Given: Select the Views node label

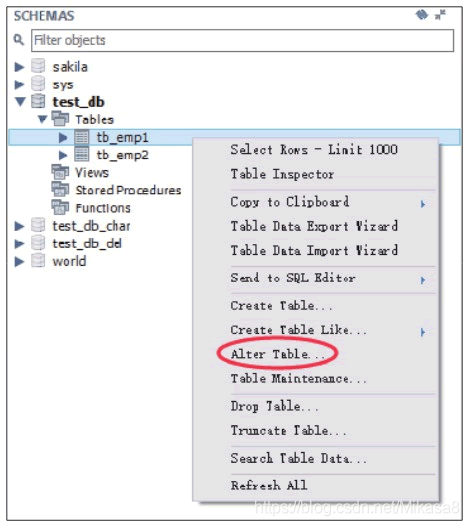Looking at the screenshot, I should point(92,173).
